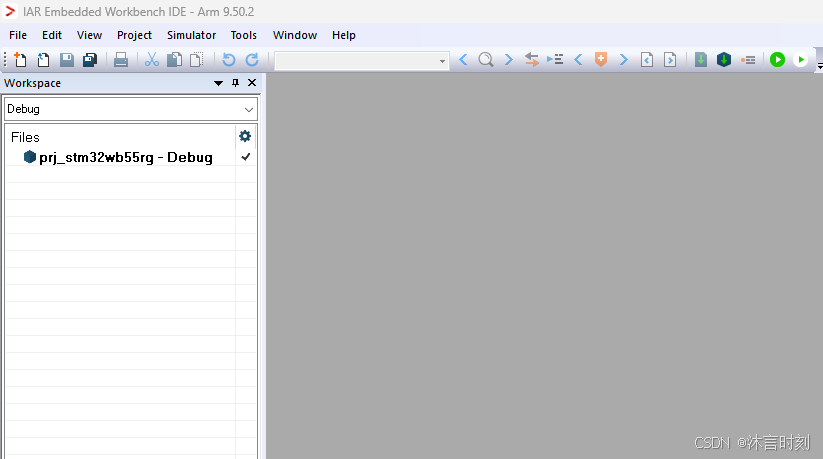This screenshot has width=823, height=459.
Task: Open the Simulator menu
Action: click(192, 35)
